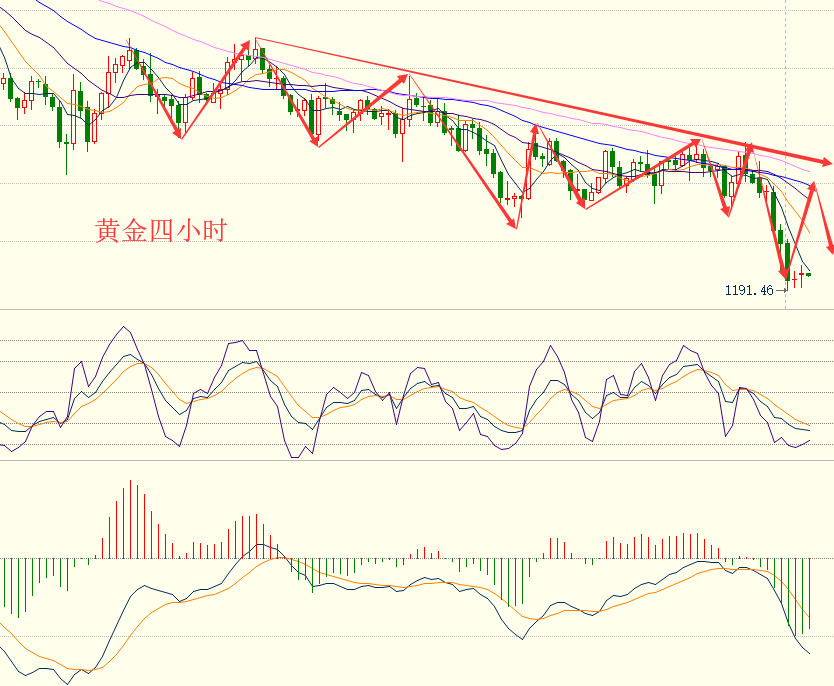Click the red arrowhead at the first swing low
Screen dimensions: 834x686
(180, 134)
